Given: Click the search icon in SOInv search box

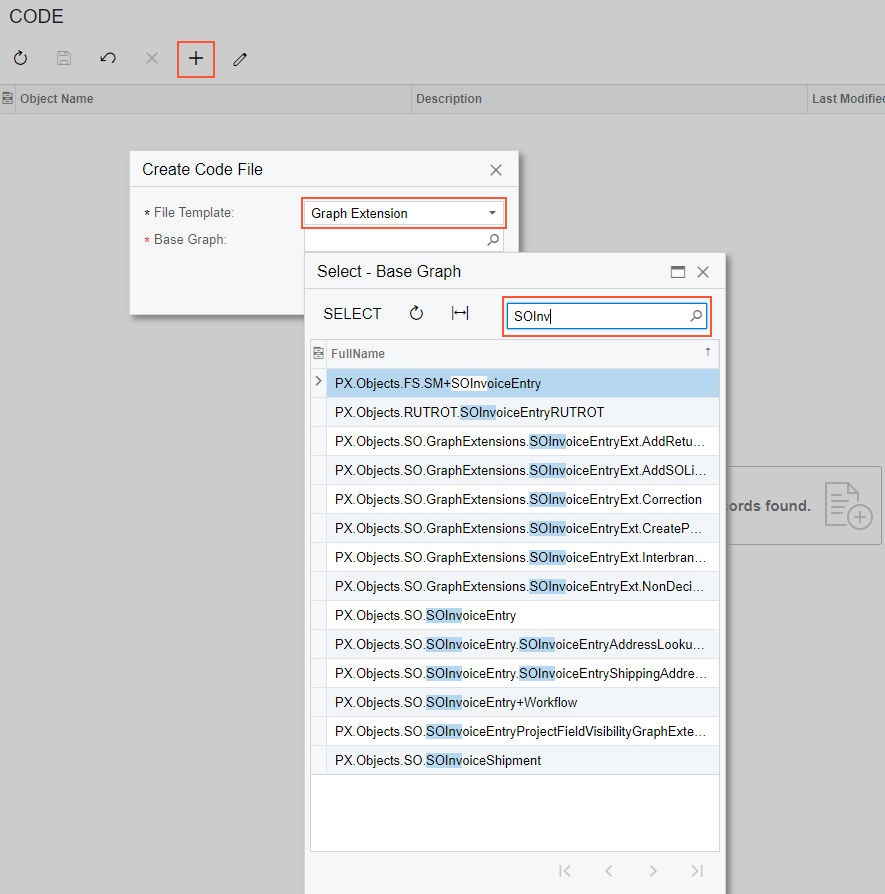Looking at the screenshot, I should tap(696, 316).
